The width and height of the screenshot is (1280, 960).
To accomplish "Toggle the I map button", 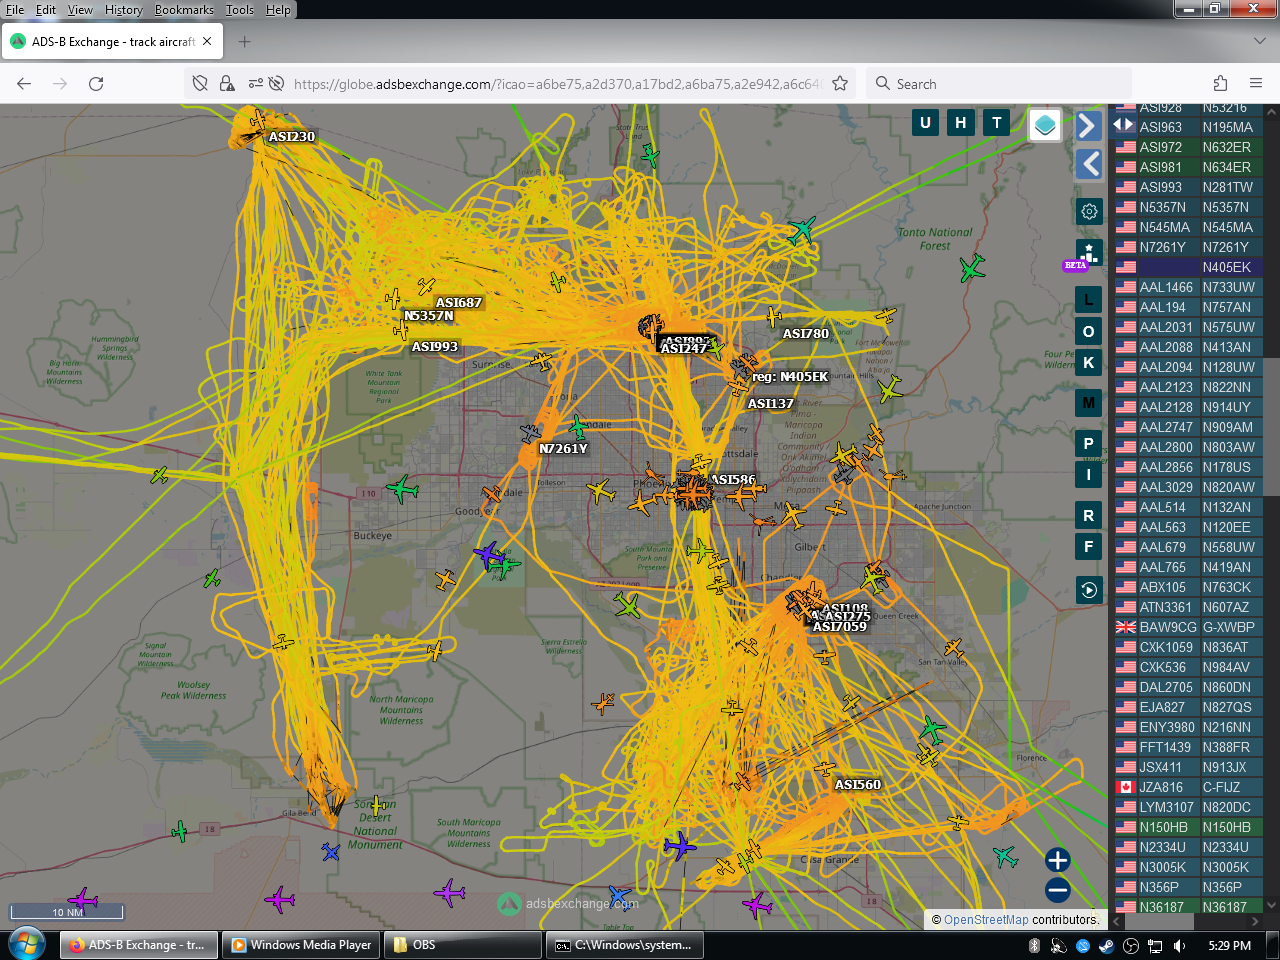I will 1089,475.
